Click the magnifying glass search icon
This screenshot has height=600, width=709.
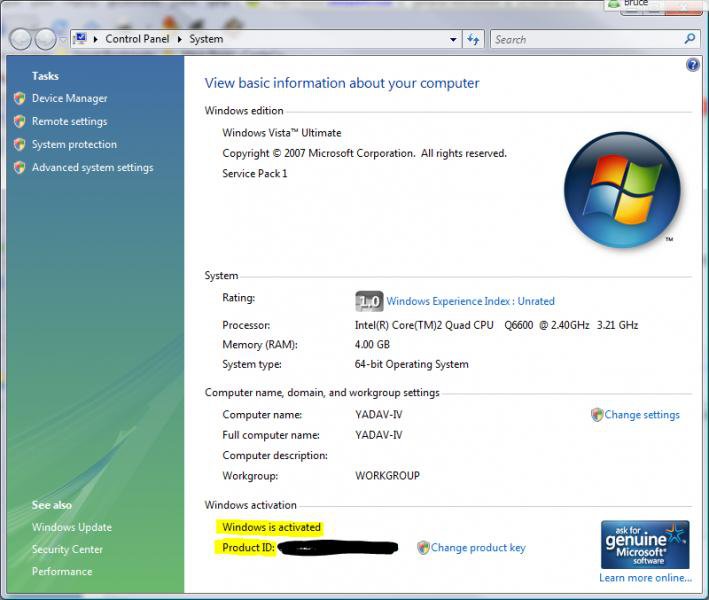[690, 39]
